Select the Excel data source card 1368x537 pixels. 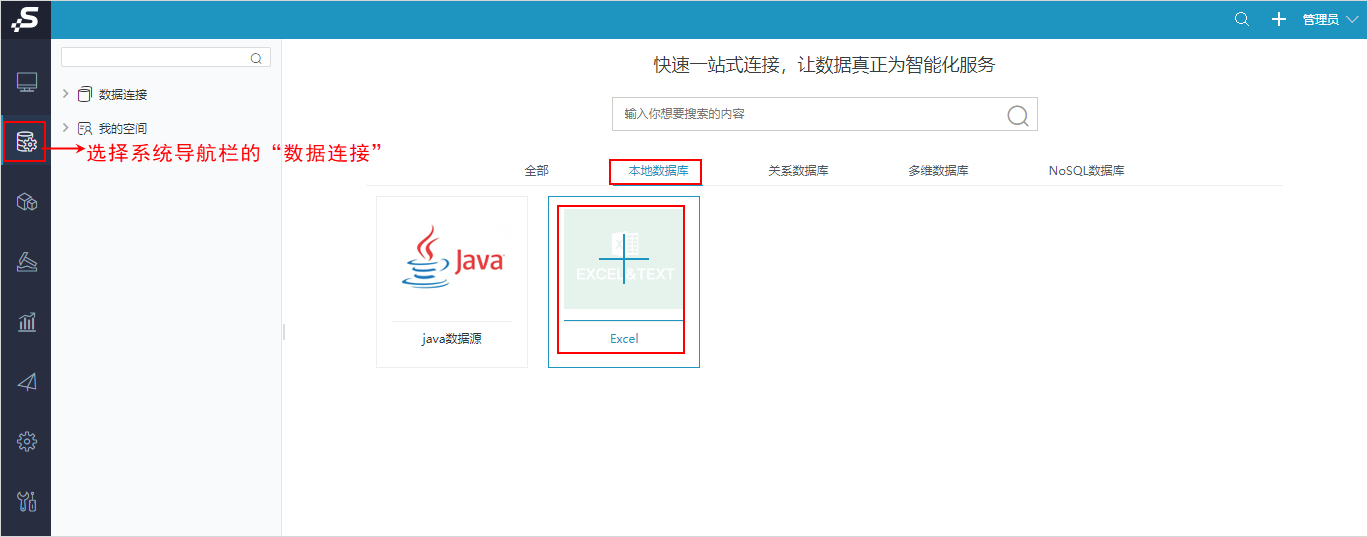click(x=624, y=282)
